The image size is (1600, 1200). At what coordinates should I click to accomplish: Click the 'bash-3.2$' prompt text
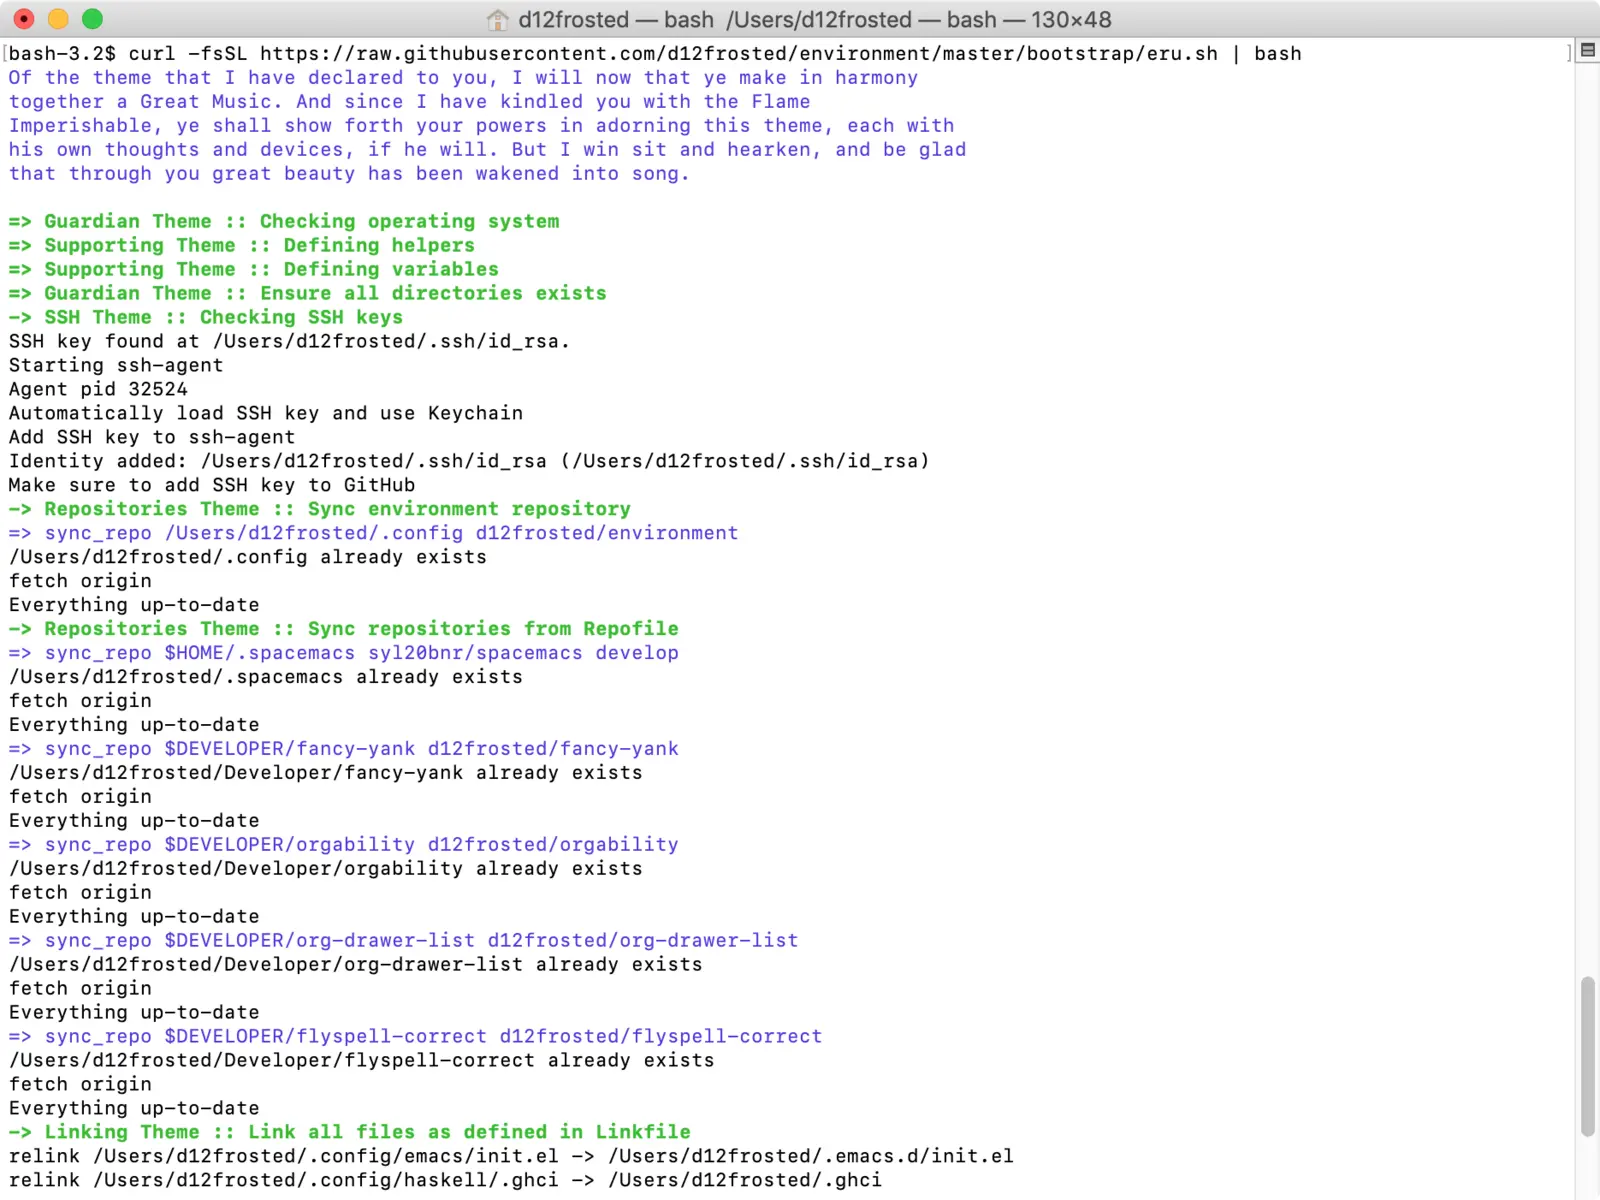pos(62,54)
